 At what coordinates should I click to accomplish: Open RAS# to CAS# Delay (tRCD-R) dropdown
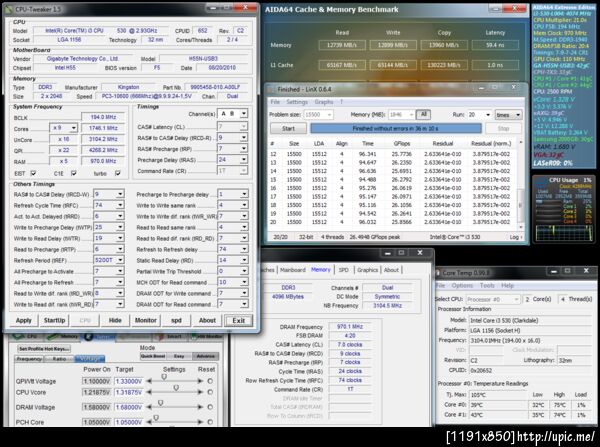(x=233, y=137)
